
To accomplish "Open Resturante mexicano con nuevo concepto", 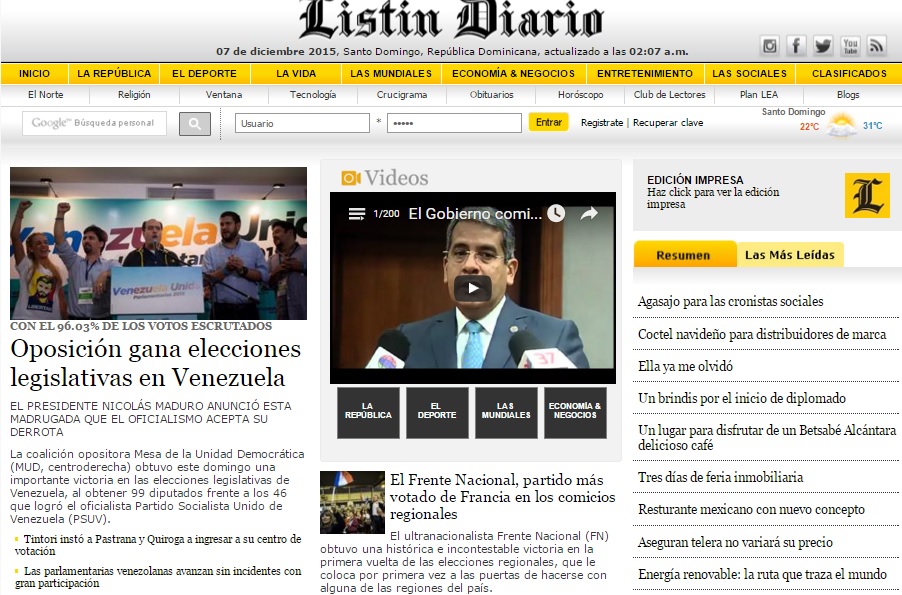I will 751,509.
